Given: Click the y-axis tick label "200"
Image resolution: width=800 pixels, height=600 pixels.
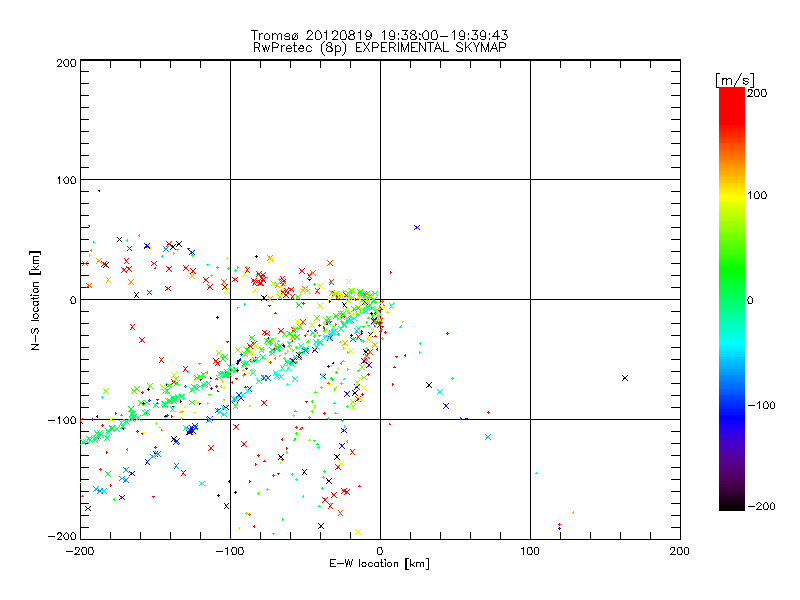Looking at the screenshot, I should [x=66, y=63].
